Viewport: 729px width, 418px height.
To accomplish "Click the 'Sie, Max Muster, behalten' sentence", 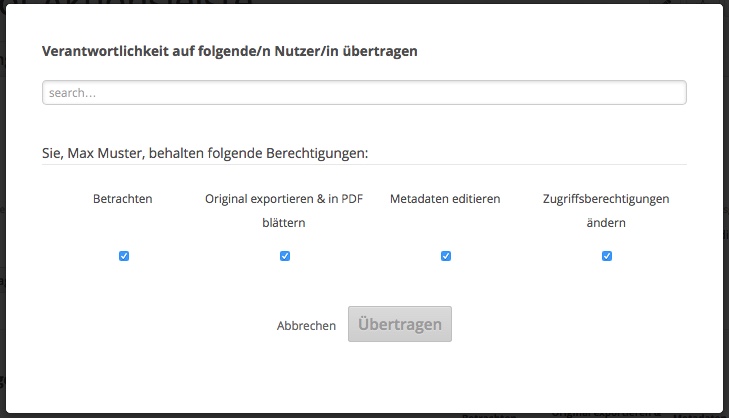I will [205, 154].
